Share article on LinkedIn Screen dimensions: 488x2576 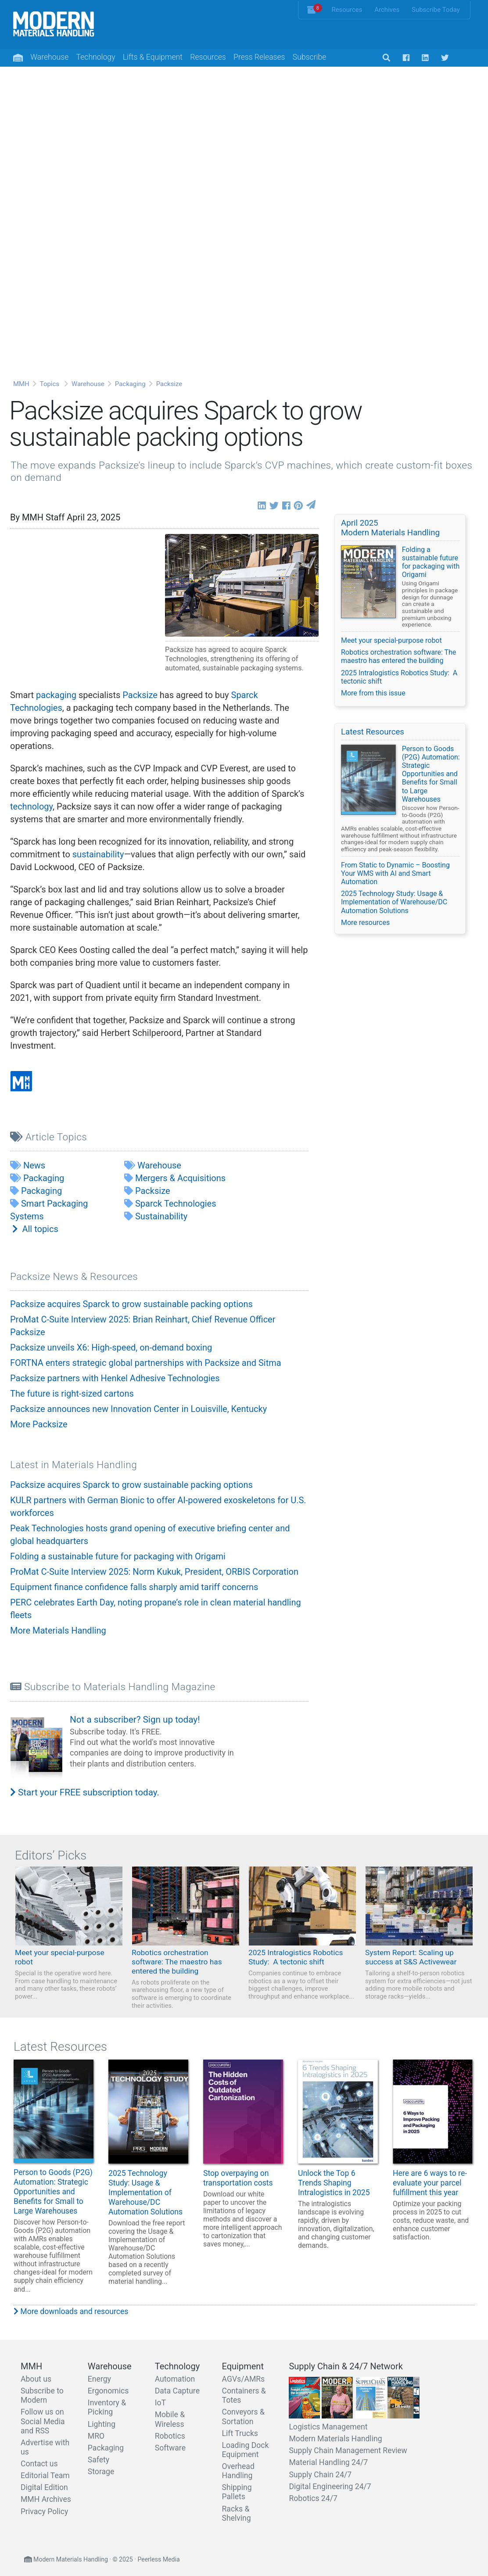tap(262, 506)
